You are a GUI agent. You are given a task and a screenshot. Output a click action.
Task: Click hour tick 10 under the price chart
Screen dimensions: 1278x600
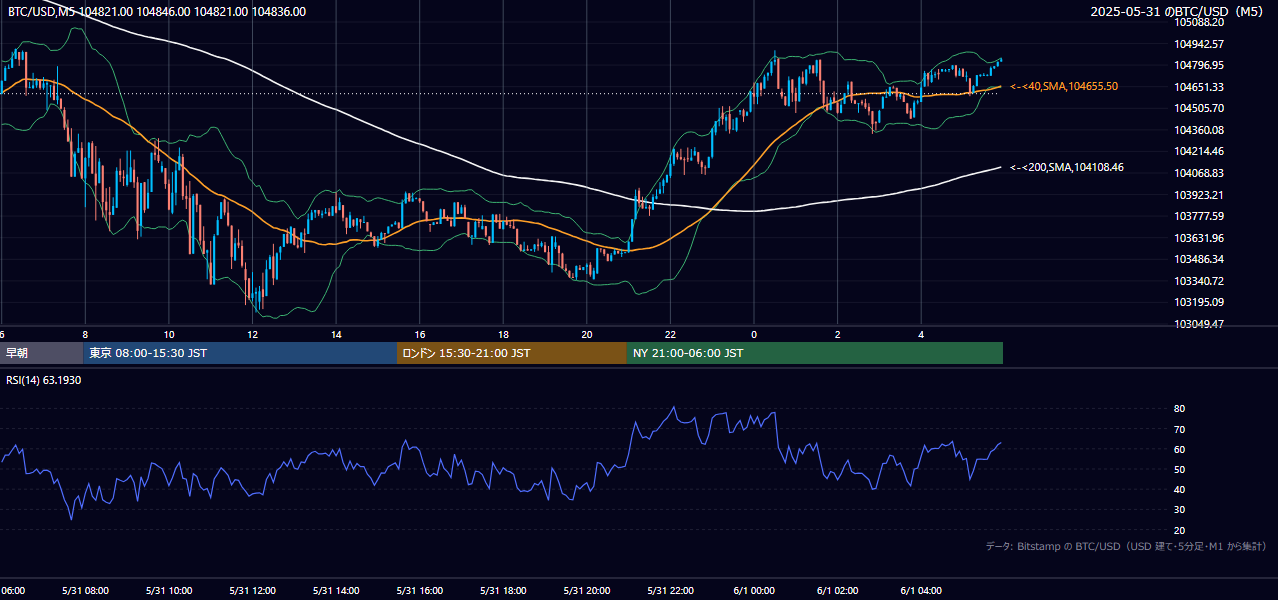[x=169, y=334]
